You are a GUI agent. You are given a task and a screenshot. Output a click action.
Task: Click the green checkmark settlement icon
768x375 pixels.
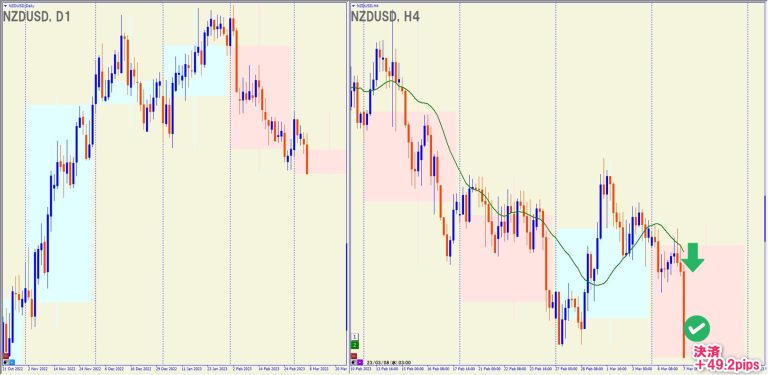(696, 328)
